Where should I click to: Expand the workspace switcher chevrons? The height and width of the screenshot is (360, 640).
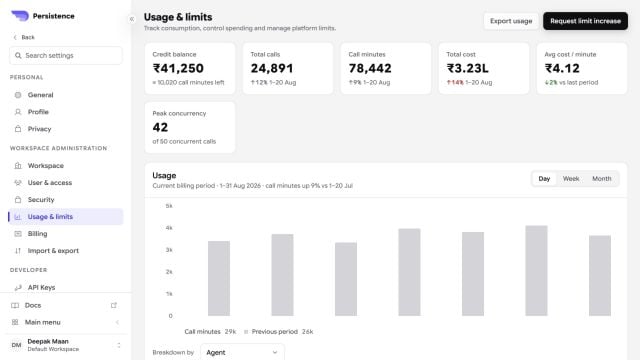tap(119, 345)
